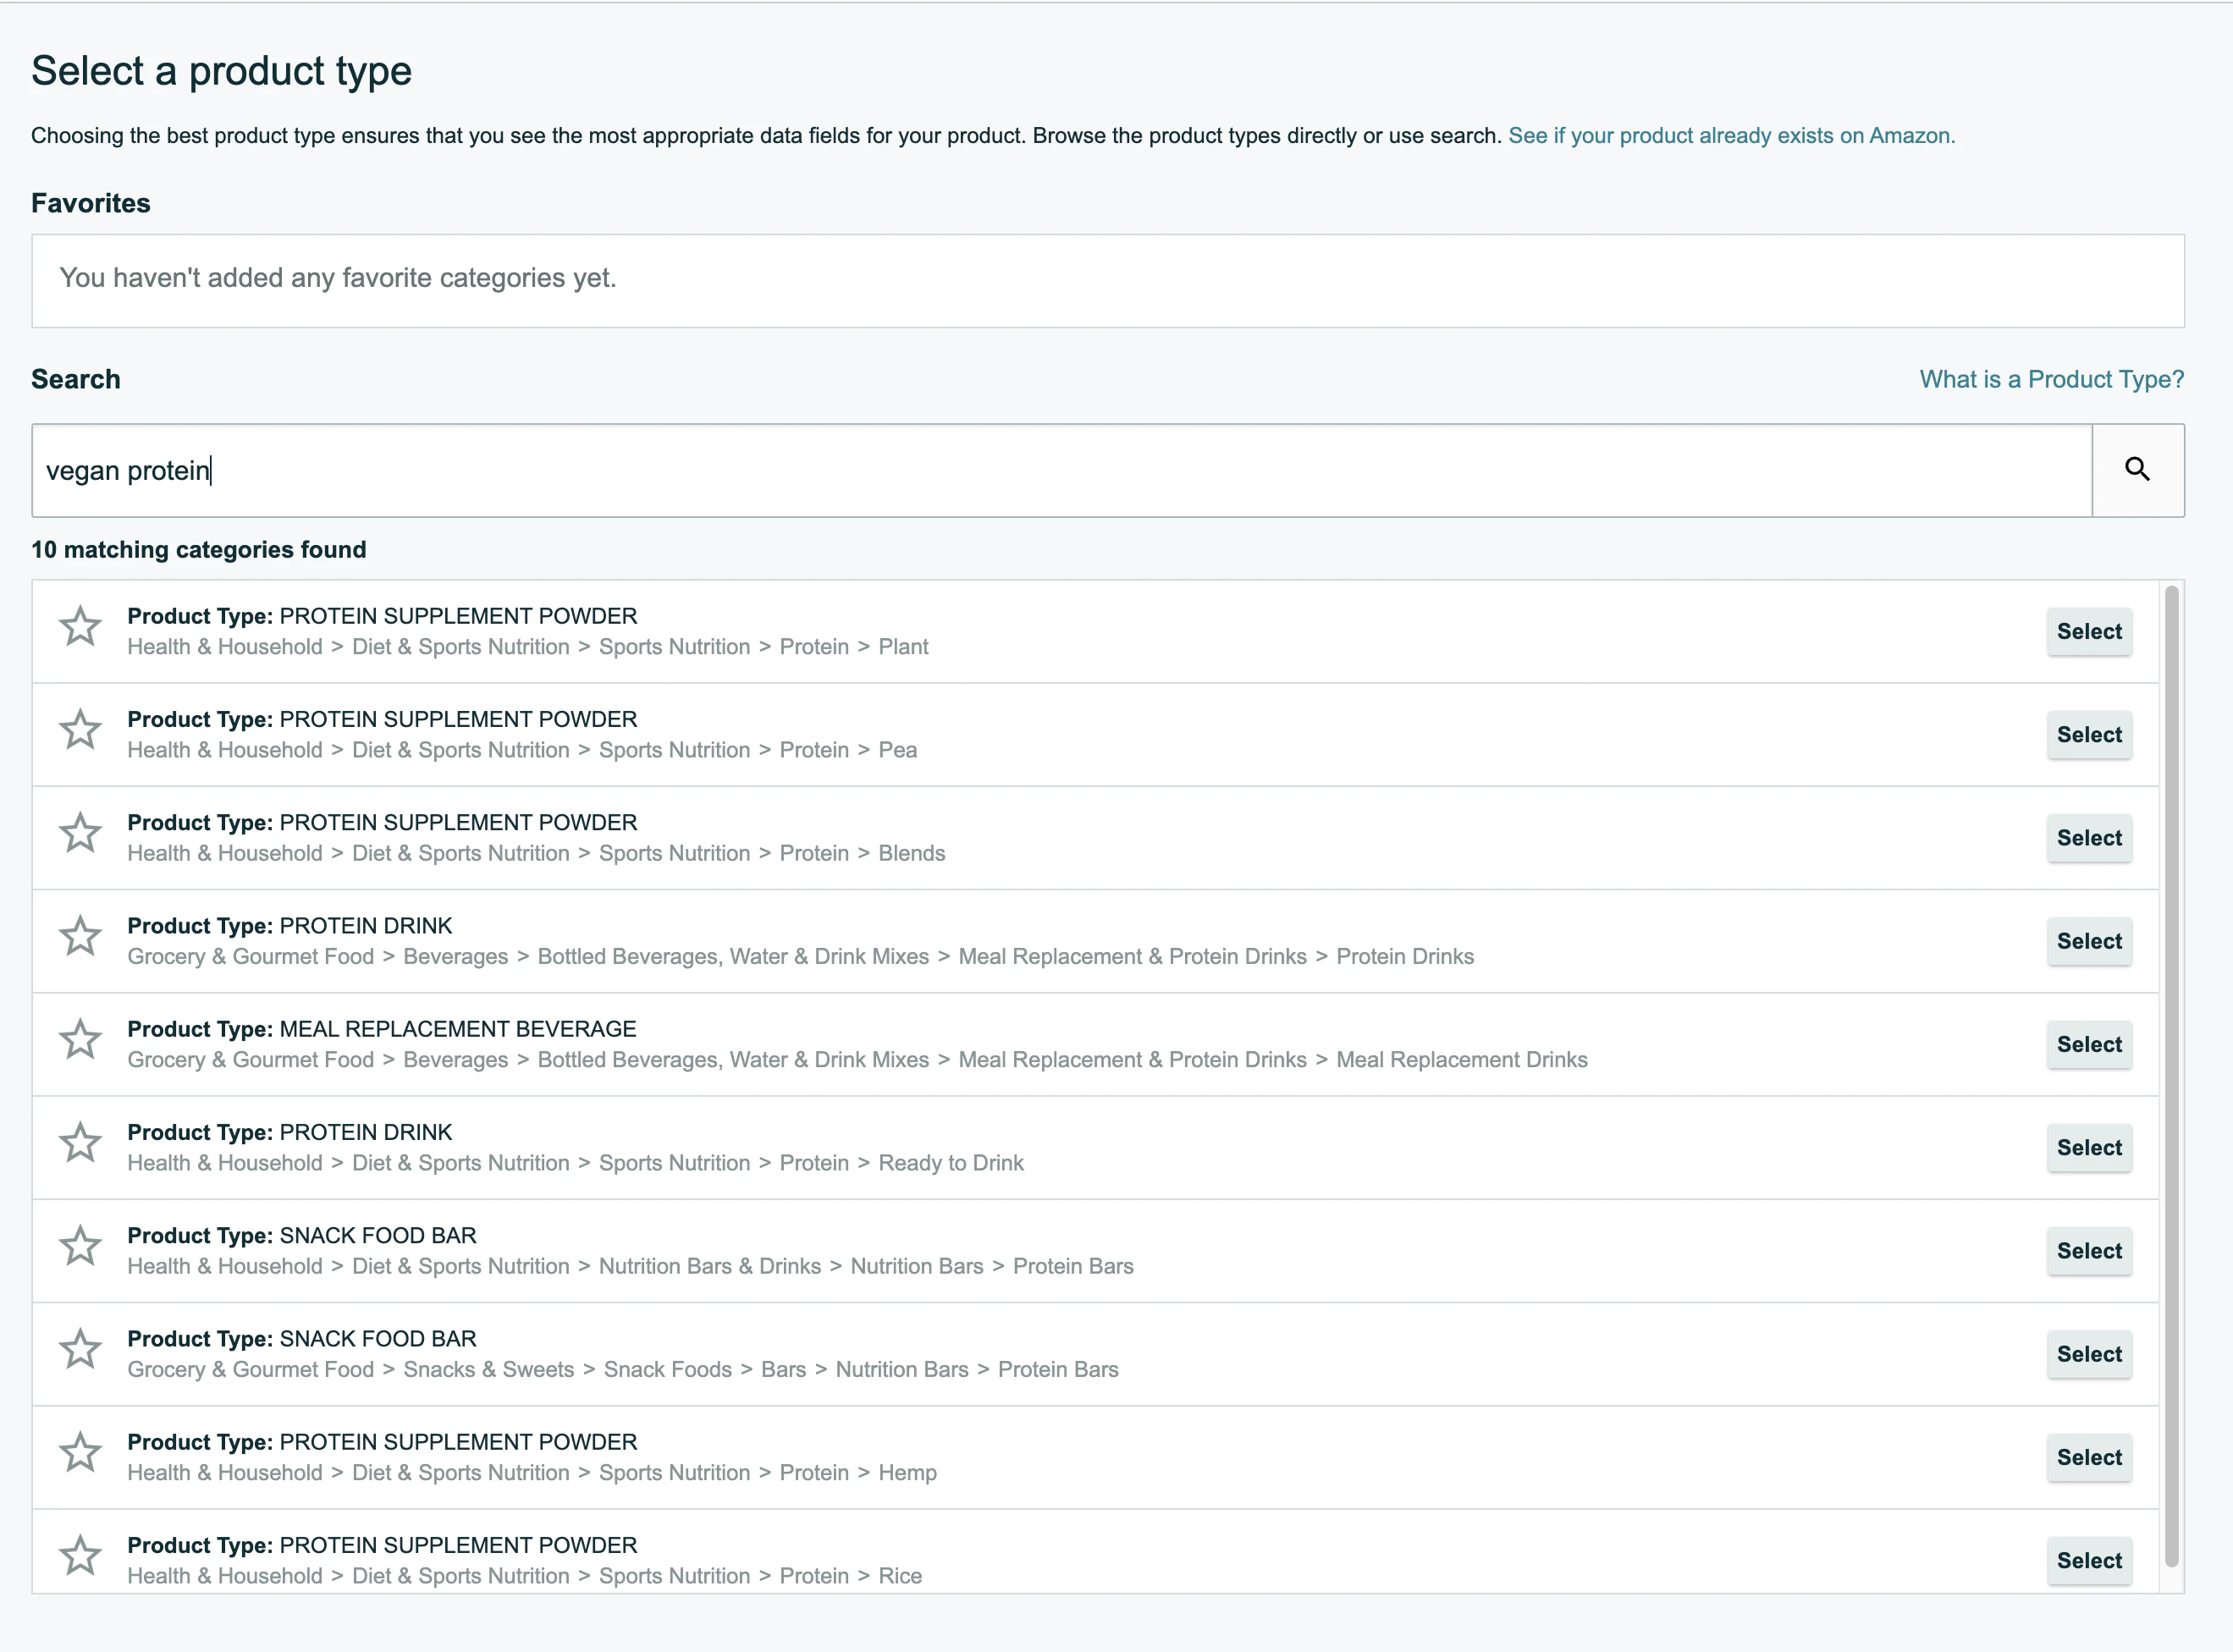Favorite the Protein > Blends category star
The image size is (2233, 1652).
80,833
